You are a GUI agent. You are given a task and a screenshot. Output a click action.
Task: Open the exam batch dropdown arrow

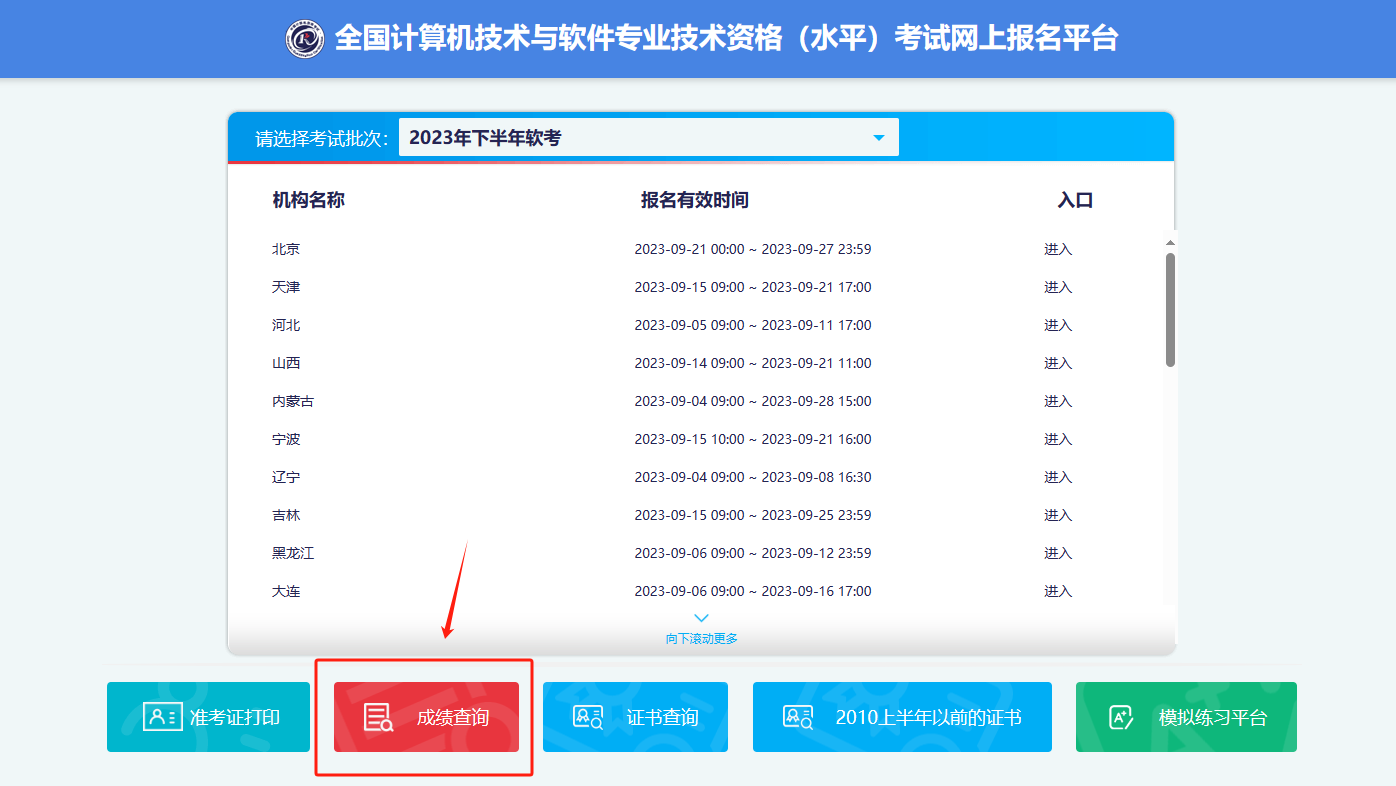[879, 138]
